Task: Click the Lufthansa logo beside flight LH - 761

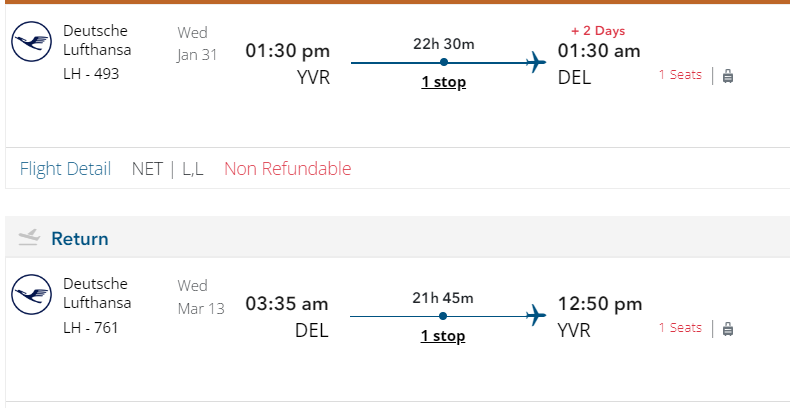Action: [31, 295]
